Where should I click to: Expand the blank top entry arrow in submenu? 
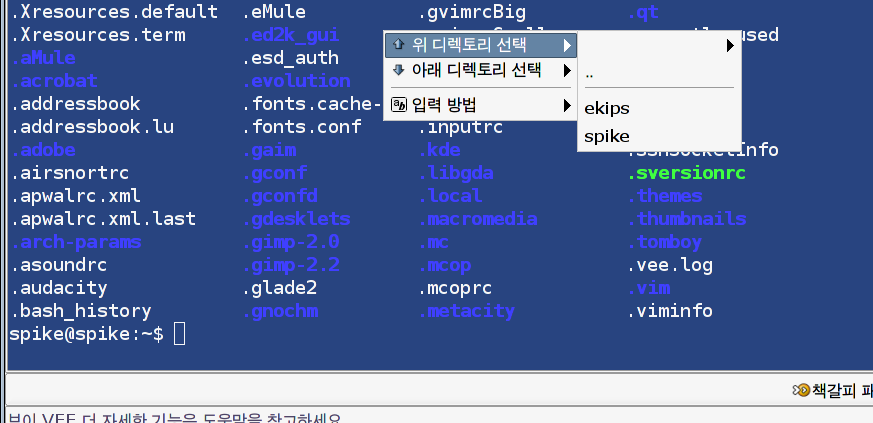(x=730, y=45)
